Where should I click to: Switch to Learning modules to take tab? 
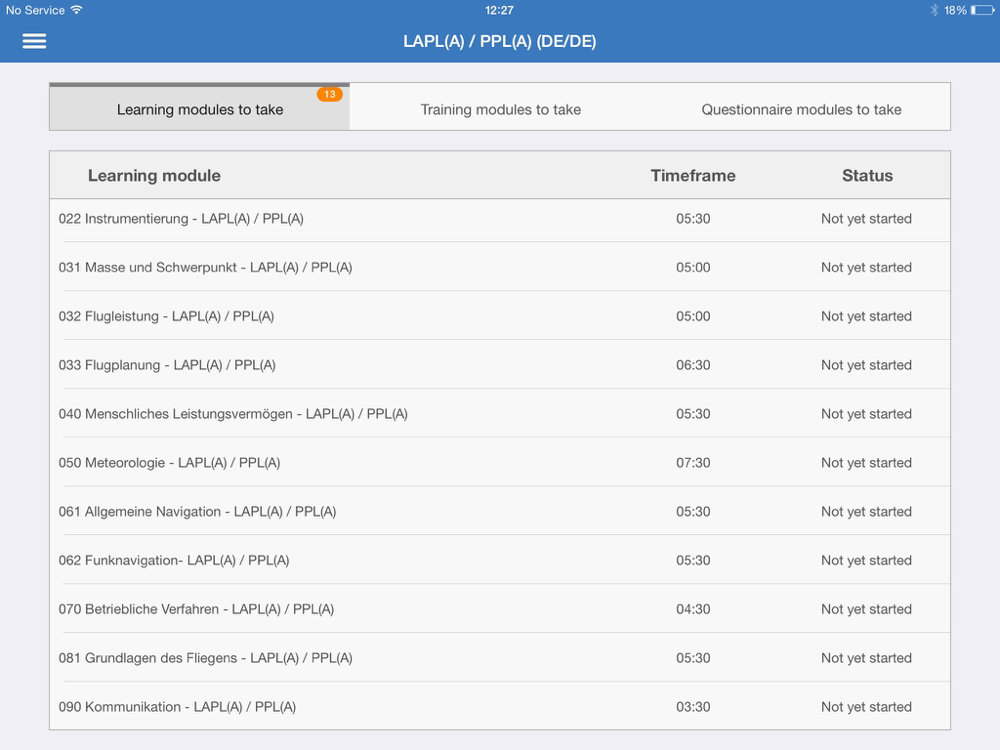(200, 109)
